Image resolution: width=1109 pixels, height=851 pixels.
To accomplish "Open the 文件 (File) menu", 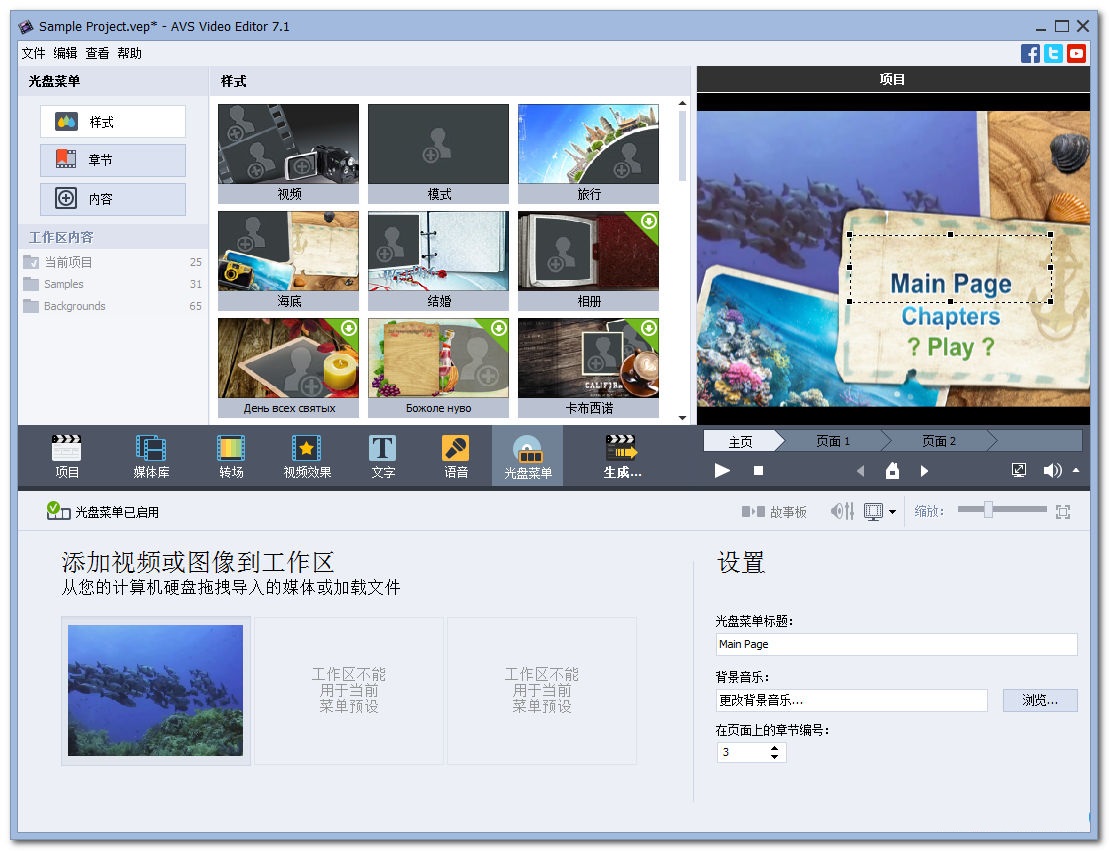I will [33, 54].
